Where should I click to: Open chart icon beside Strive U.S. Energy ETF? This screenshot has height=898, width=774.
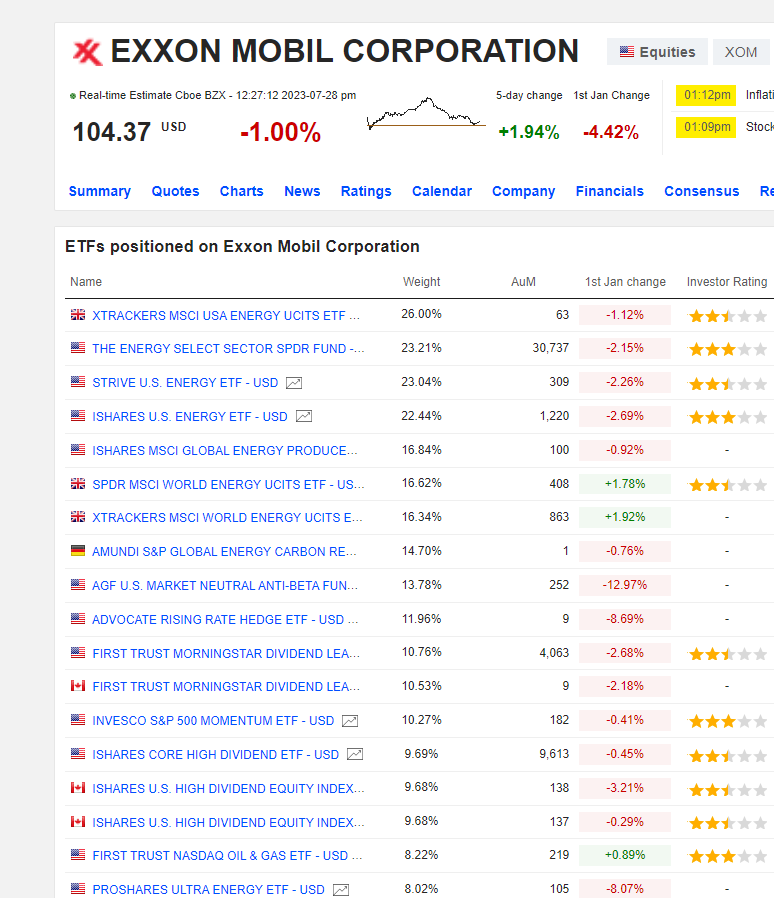point(294,383)
